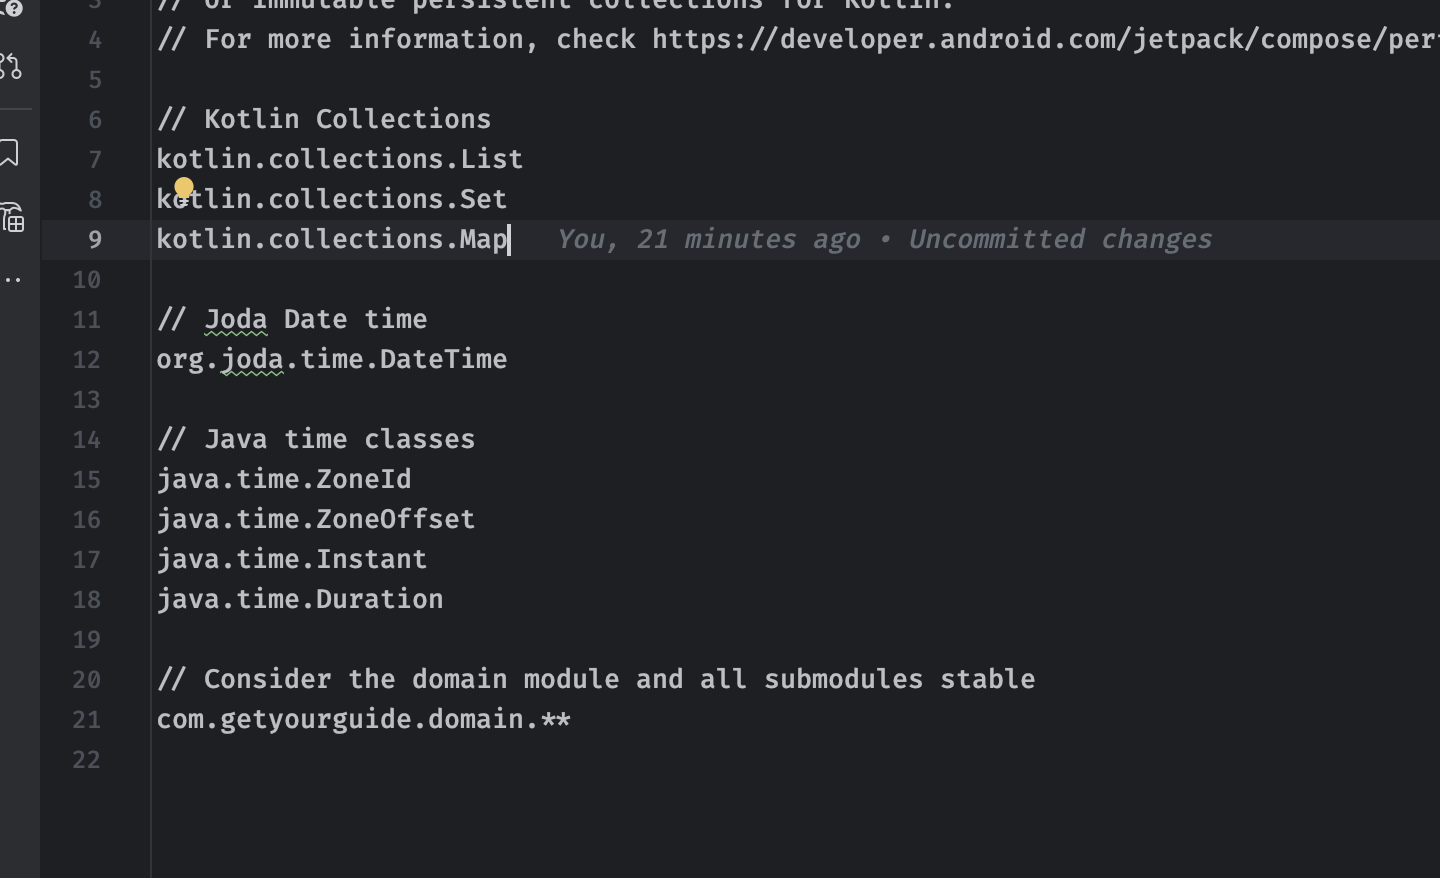Image resolution: width=1440 pixels, height=878 pixels.
Task: Click line number 21 in the gutter
Action: (x=87, y=720)
